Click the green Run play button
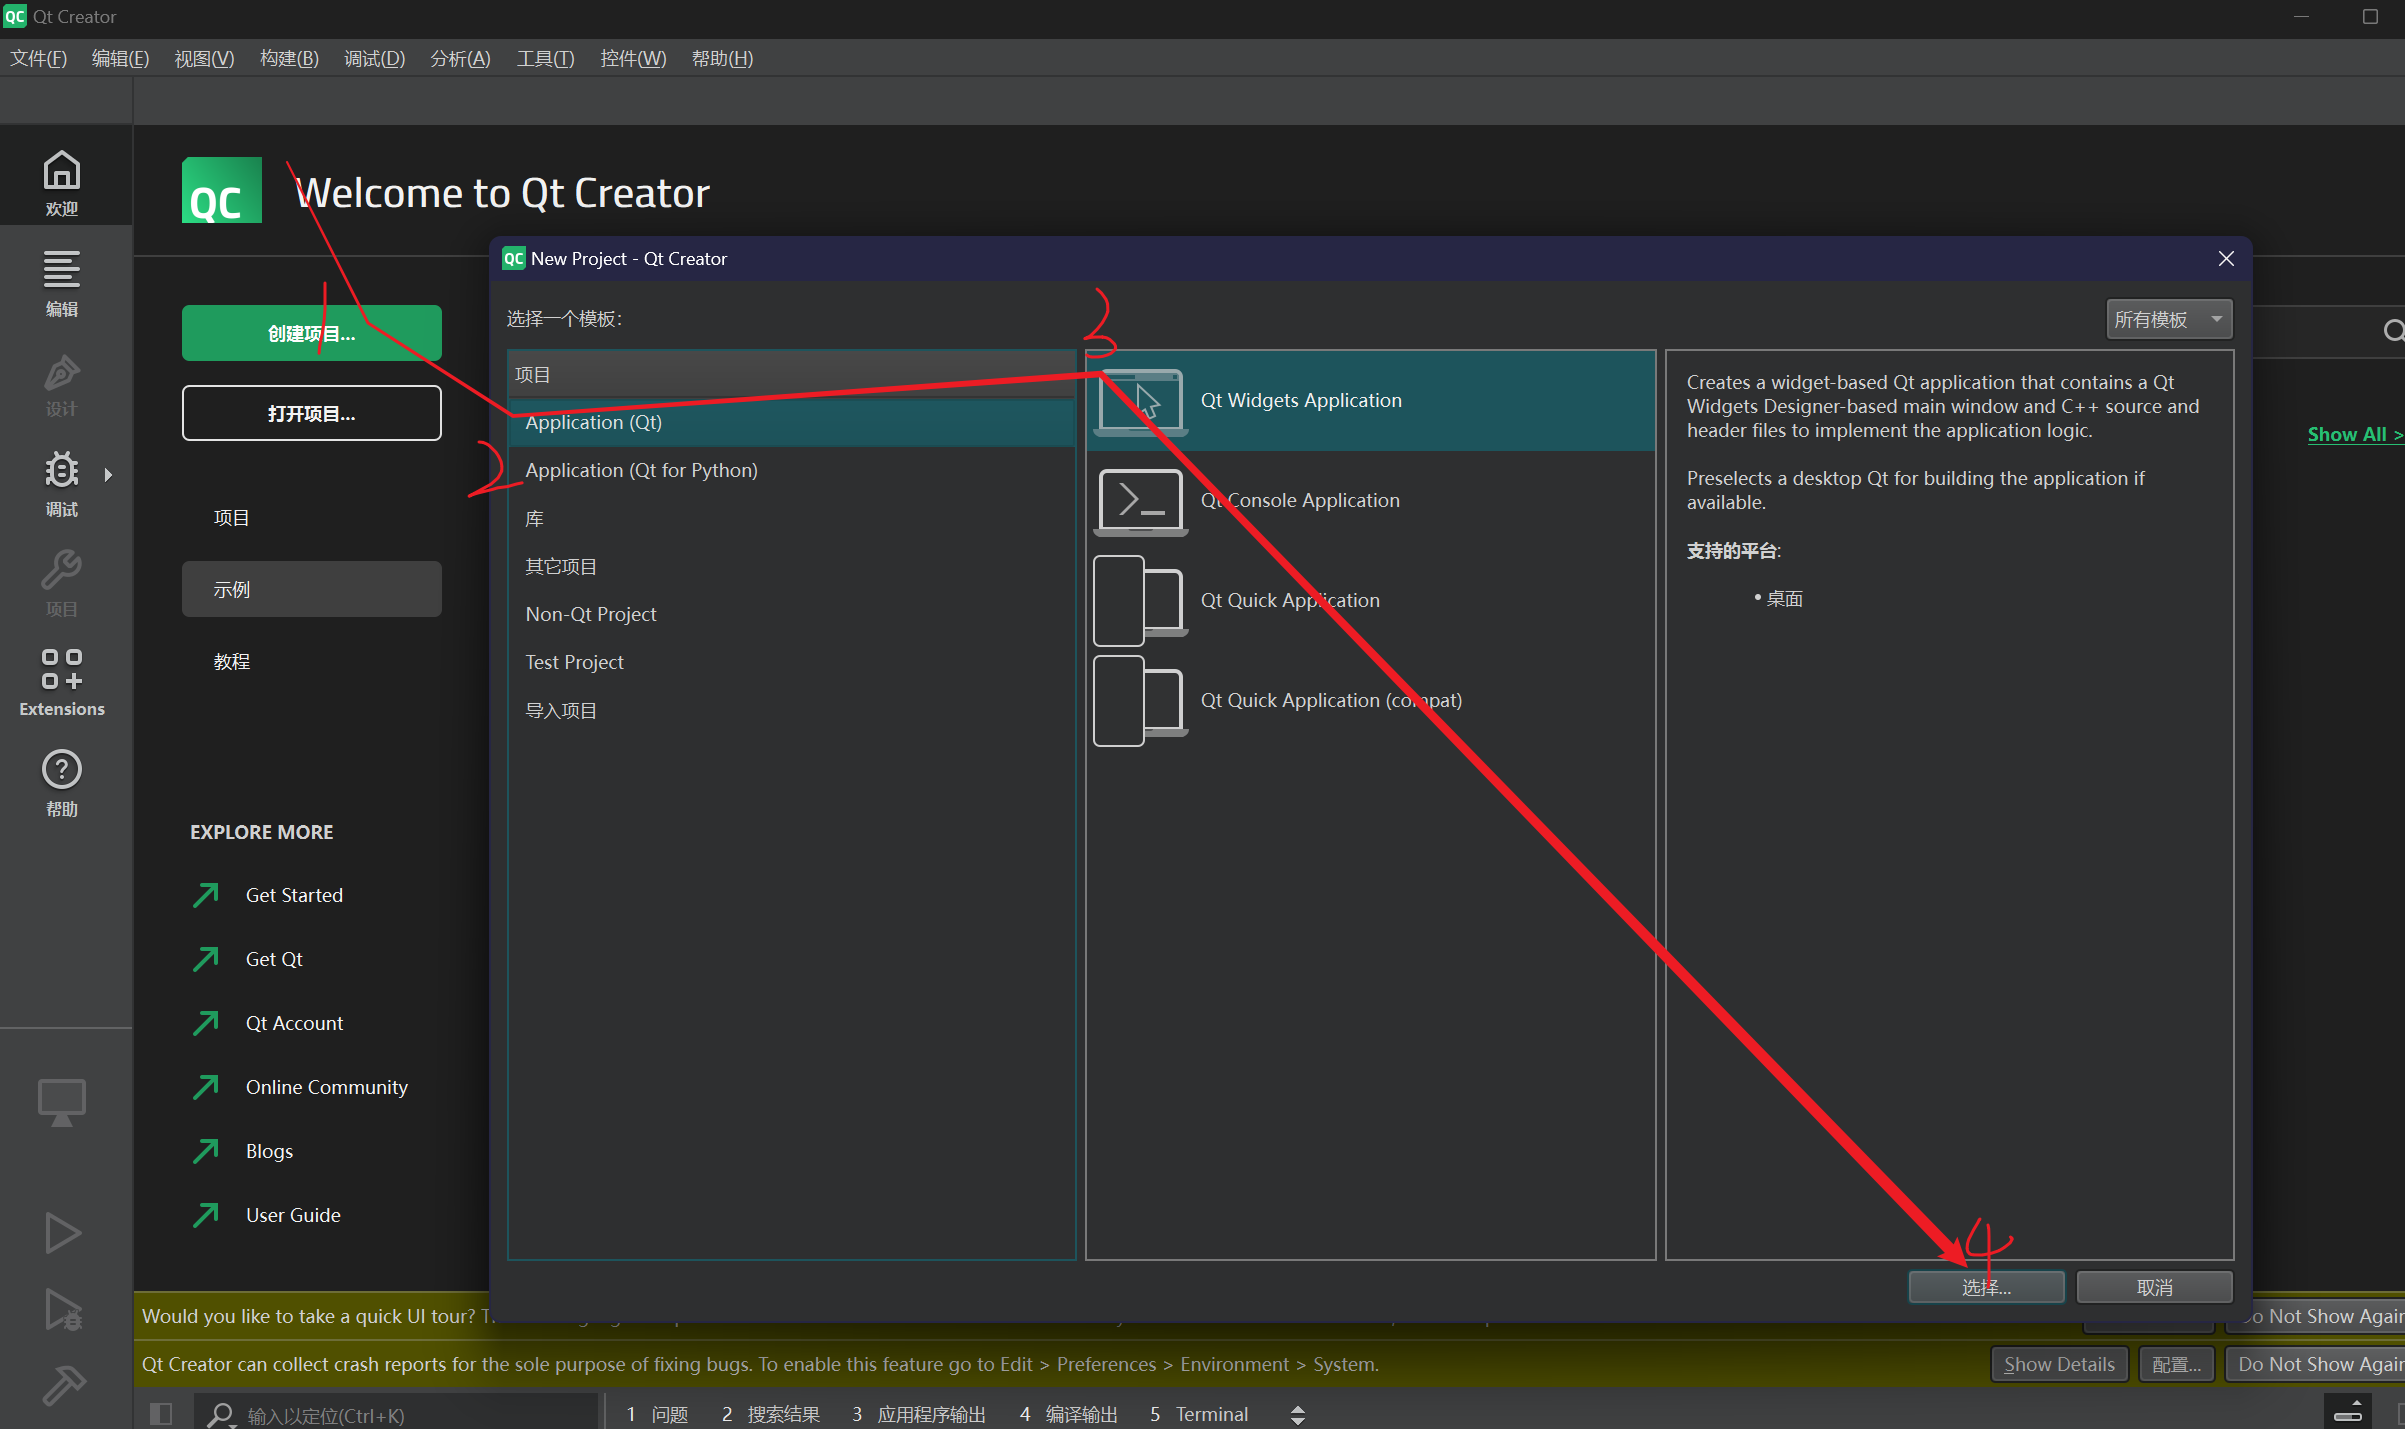 coord(63,1232)
